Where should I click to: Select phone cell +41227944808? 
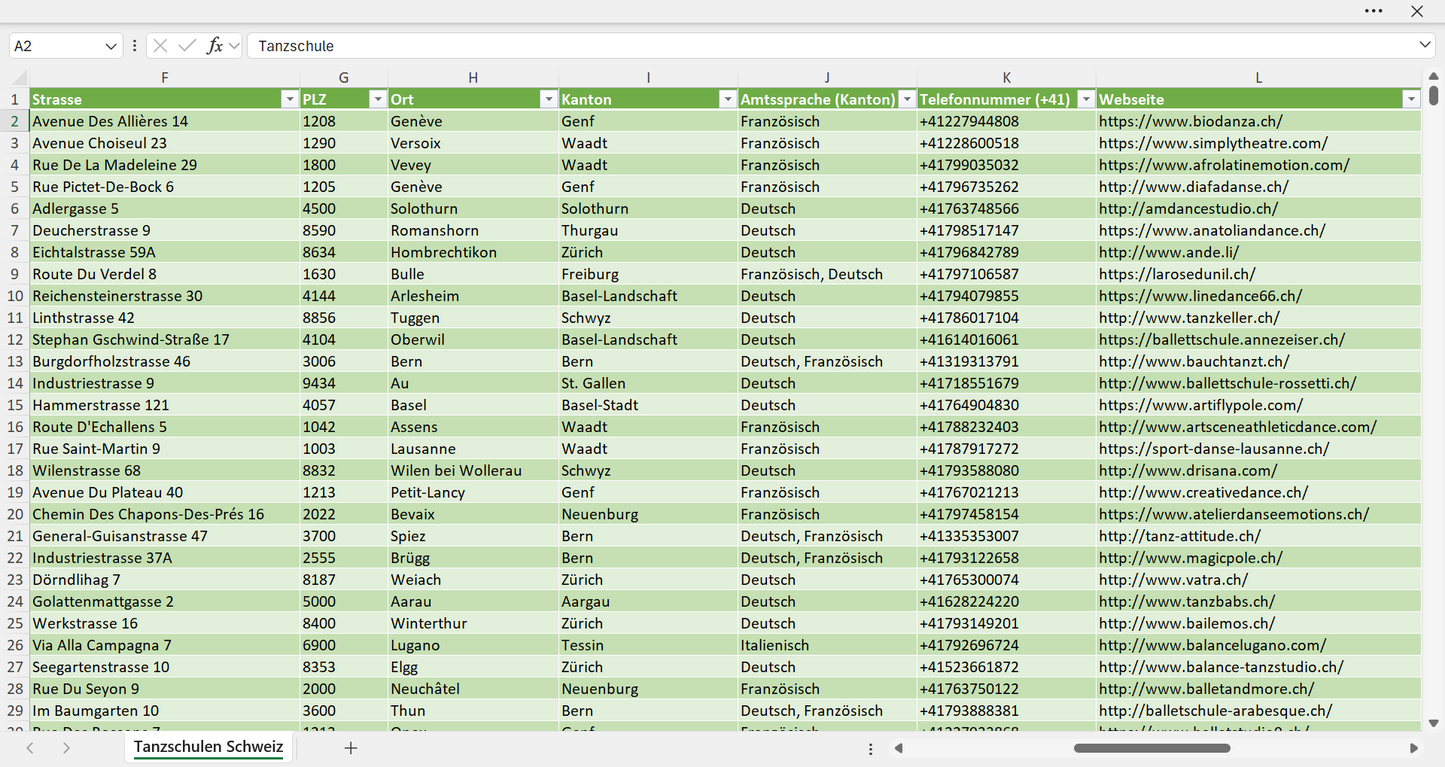pyautogui.click(x=1006, y=121)
